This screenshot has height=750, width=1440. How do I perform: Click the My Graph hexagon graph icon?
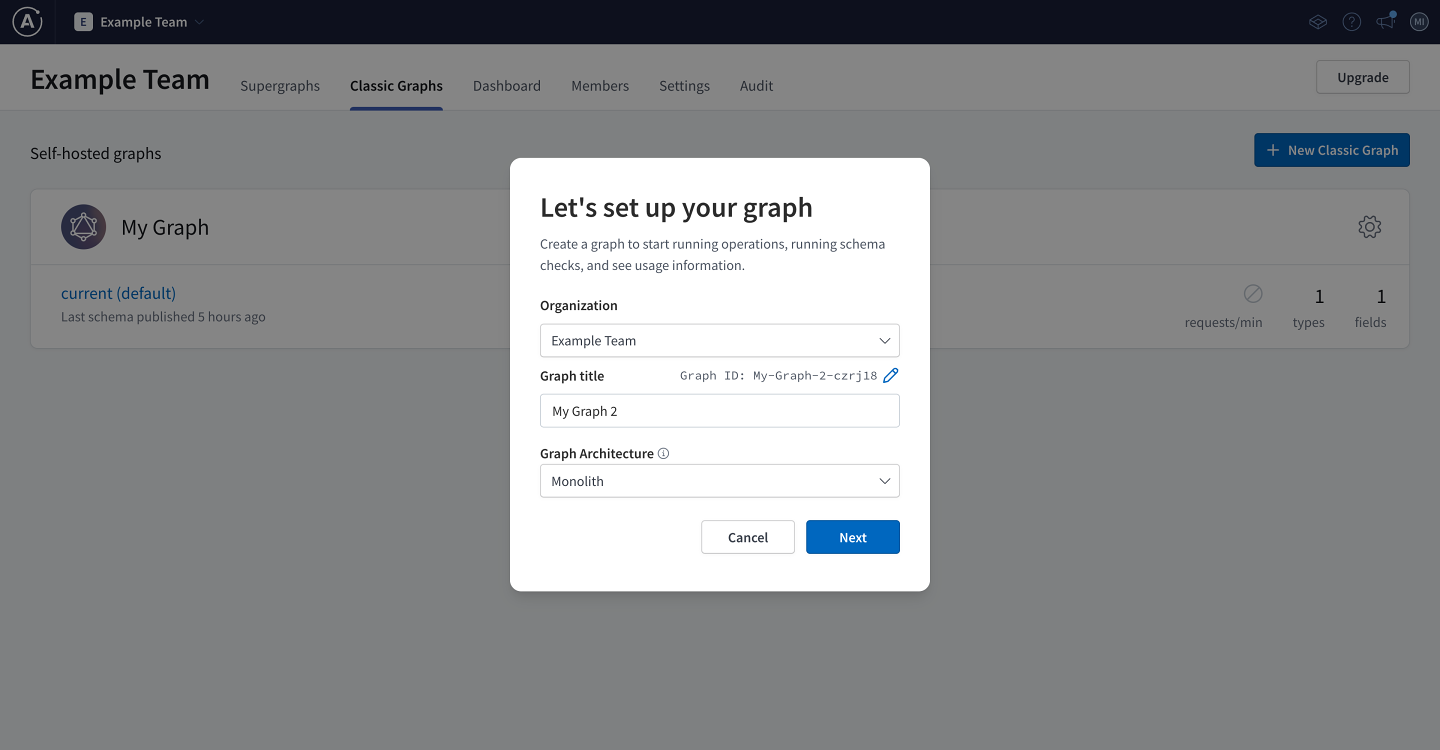click(x=83, y=226)
